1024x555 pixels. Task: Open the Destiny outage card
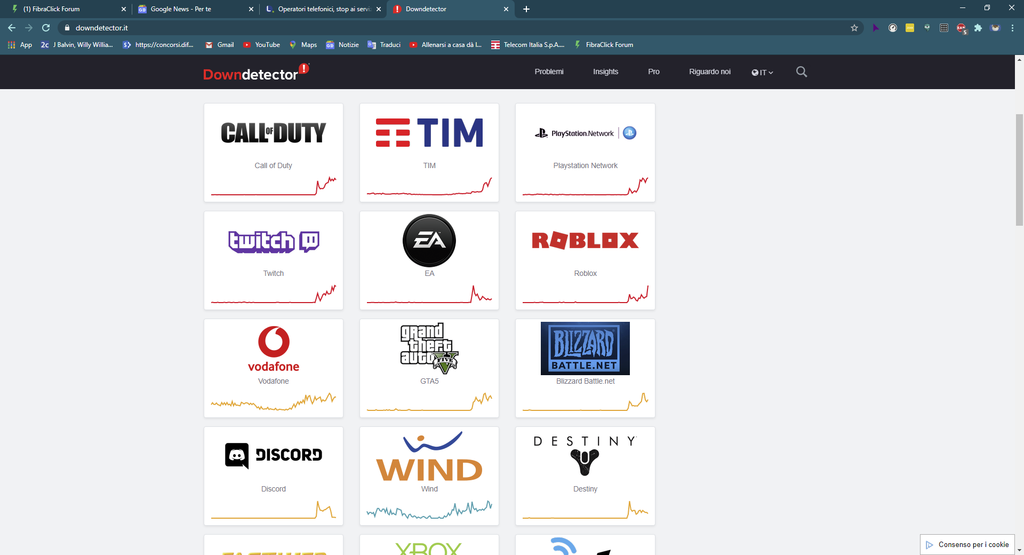click(585, 475)
